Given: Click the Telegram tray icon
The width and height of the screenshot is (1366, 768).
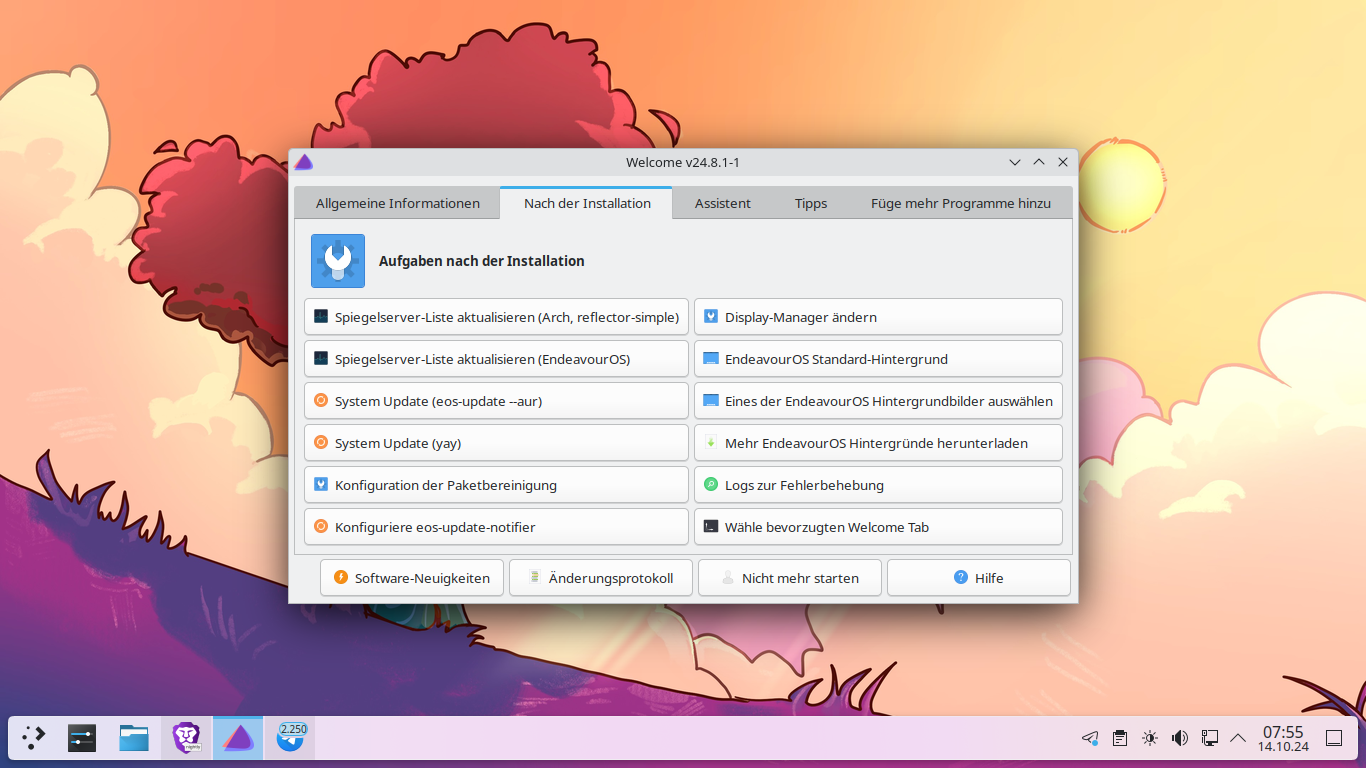Looking at the screenshot, I should pos(1090,738).
